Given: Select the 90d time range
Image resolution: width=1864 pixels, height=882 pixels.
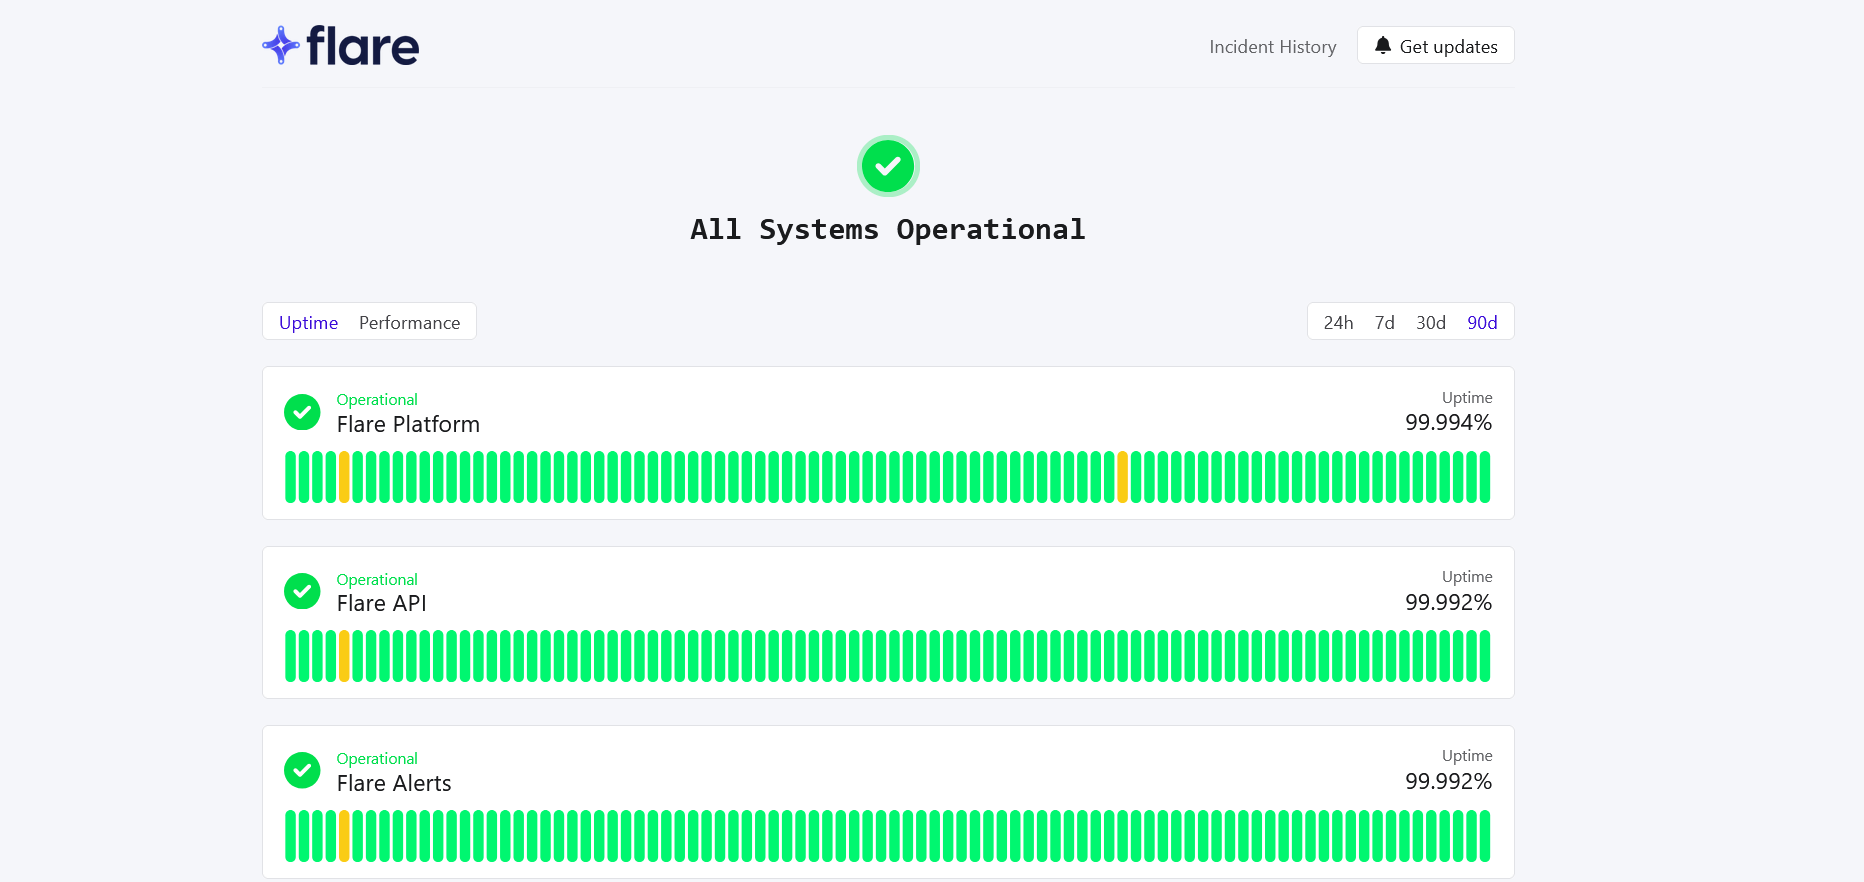Looking at the screenshot, I should click(1482, 323).
